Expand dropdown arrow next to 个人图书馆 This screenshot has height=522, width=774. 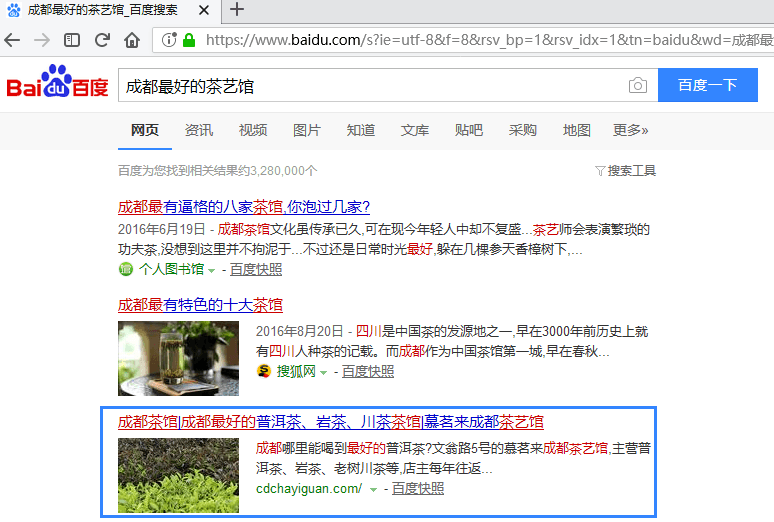click(x=211, y=270)
